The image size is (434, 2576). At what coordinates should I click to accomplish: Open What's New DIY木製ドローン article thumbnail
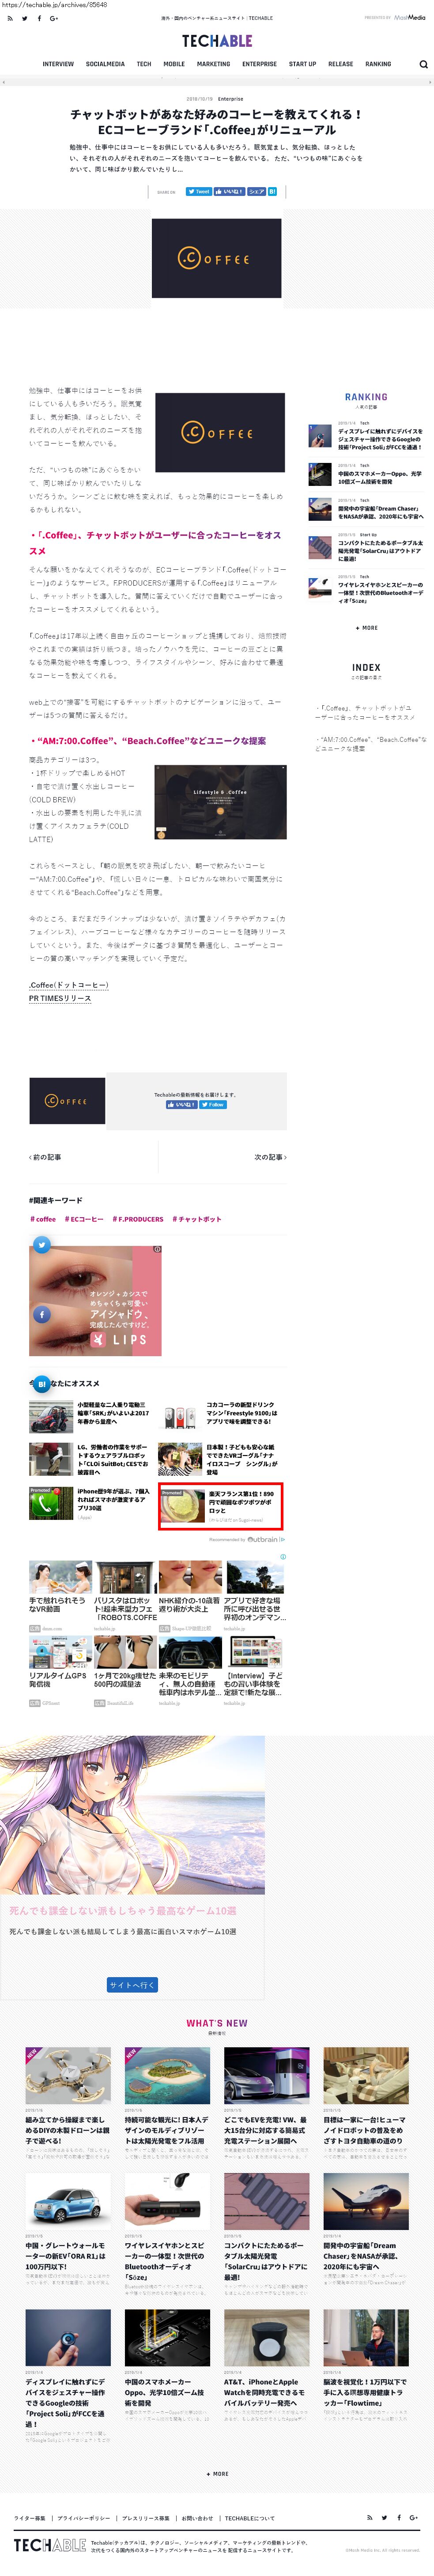click(68, 2076)
